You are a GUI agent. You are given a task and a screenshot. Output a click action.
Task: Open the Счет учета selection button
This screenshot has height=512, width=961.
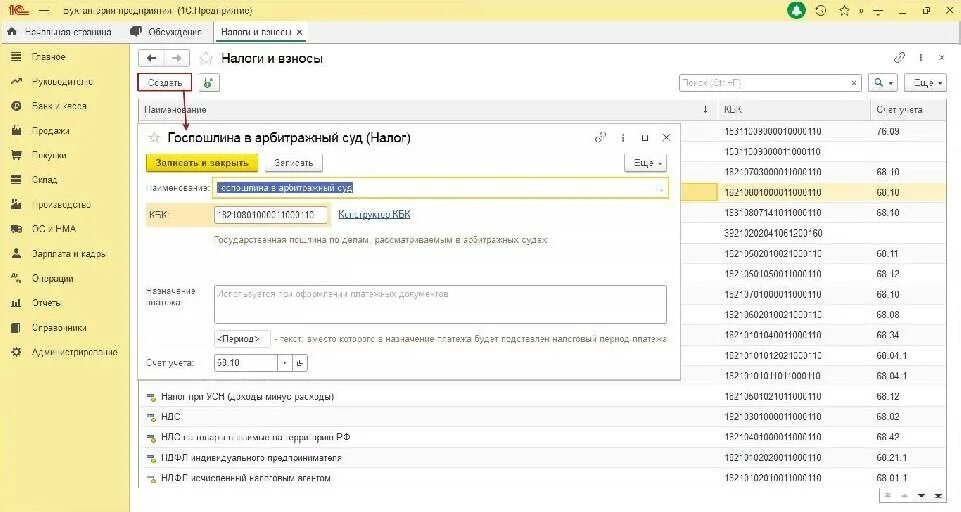pos(299,363)
